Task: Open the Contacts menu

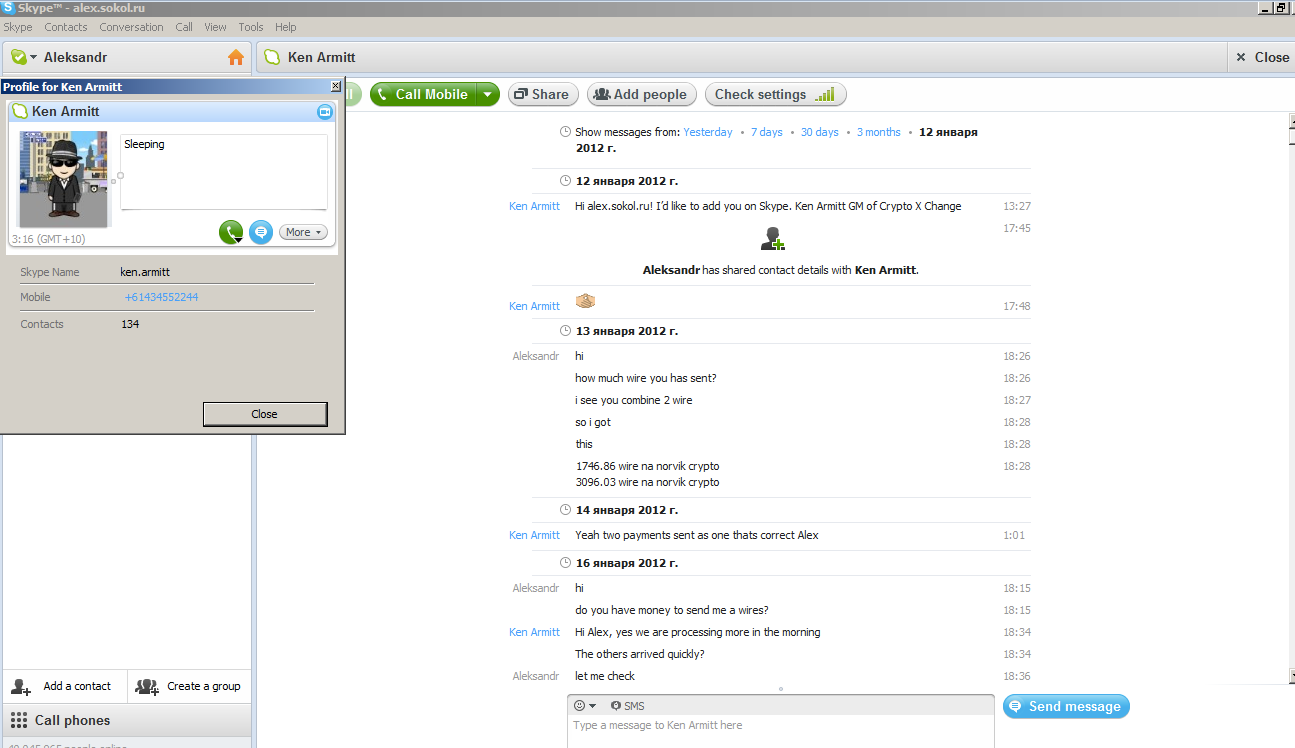Action: pos(66,27)
